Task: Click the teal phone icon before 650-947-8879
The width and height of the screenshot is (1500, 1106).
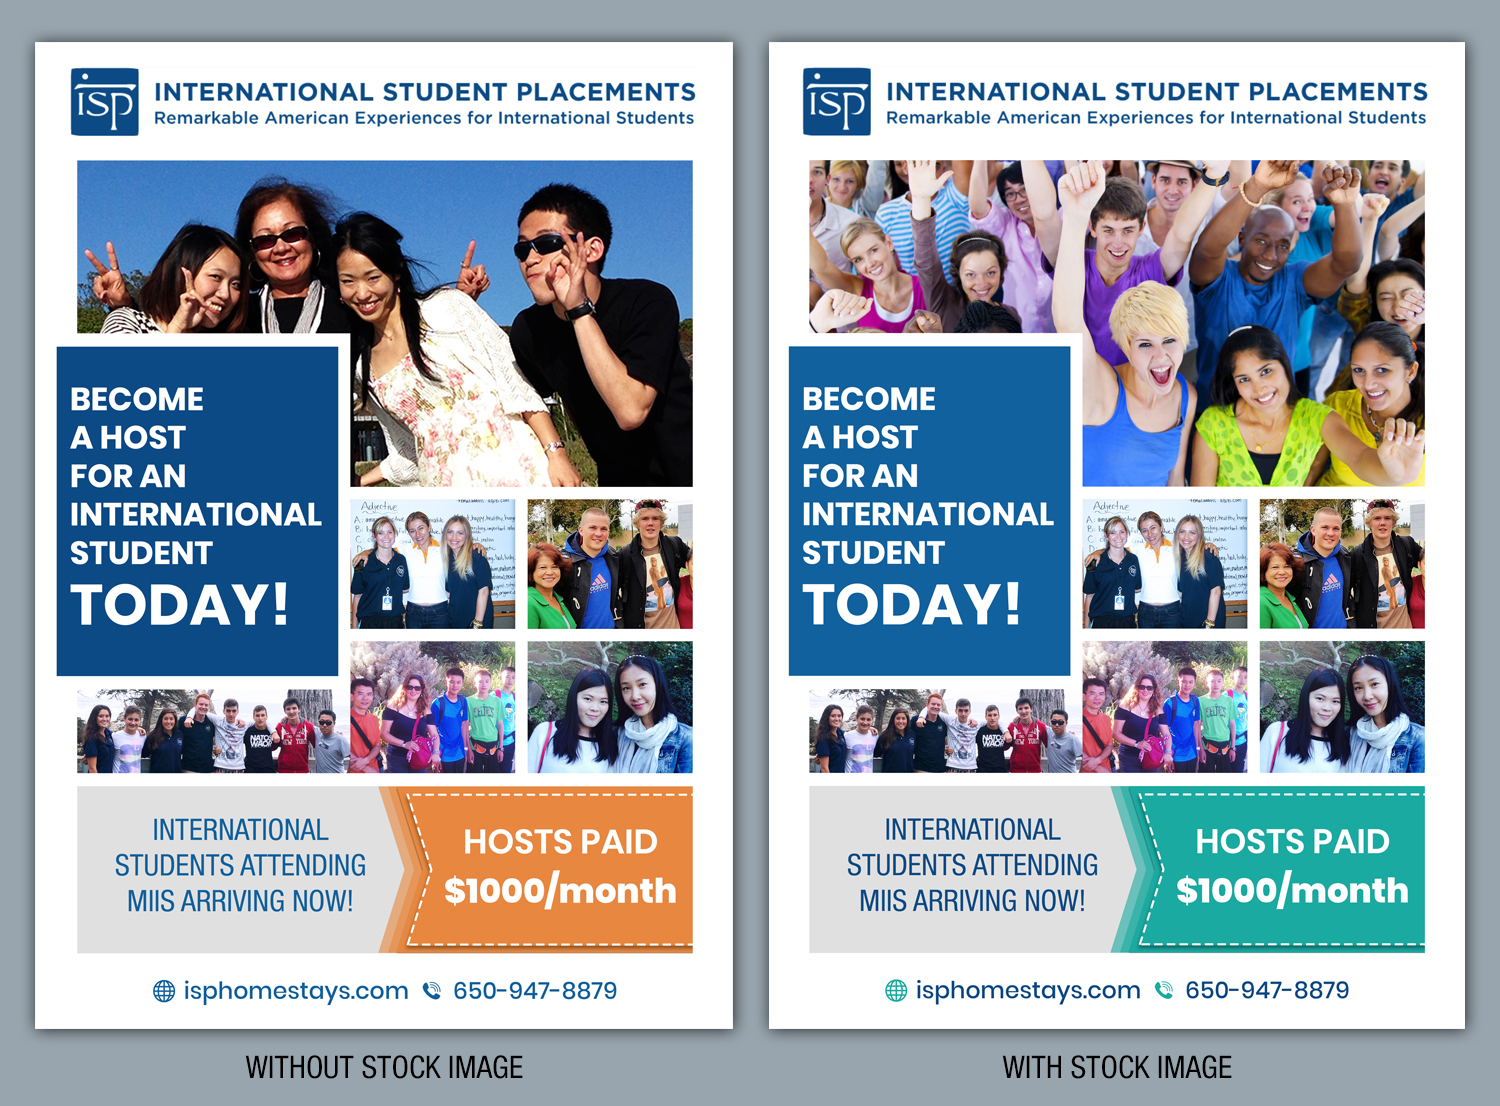Action: tap(1164, 991)
